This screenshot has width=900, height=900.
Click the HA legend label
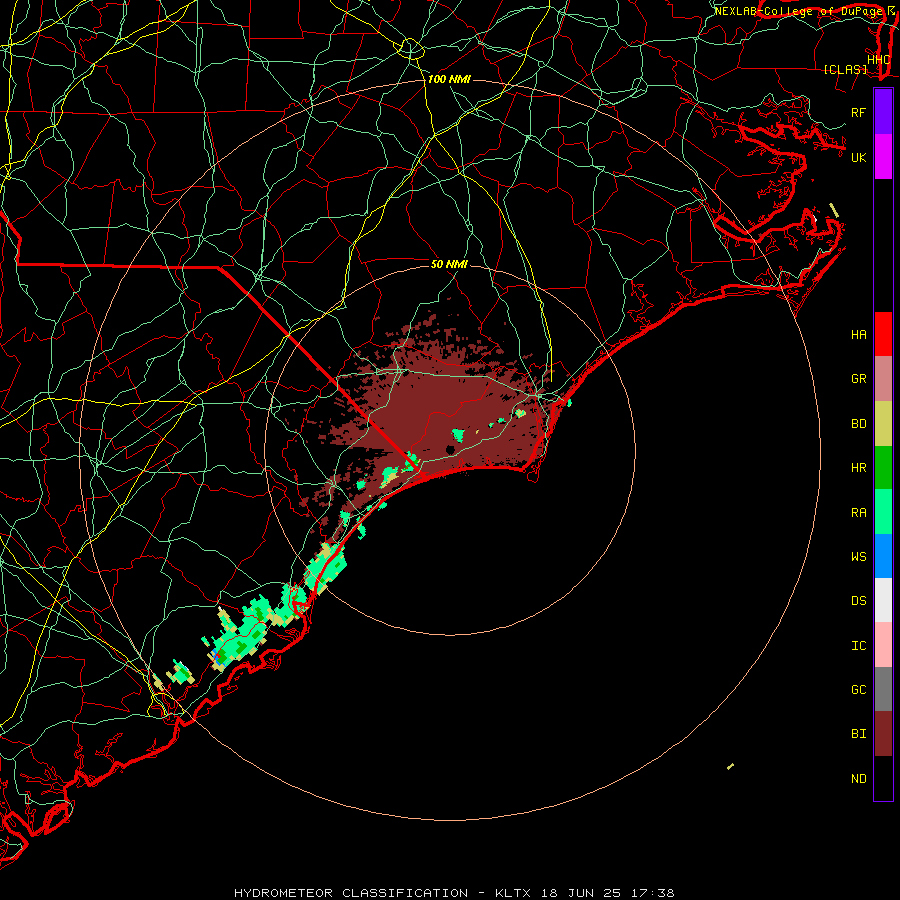pyautogui.click(x=858, y=335)
